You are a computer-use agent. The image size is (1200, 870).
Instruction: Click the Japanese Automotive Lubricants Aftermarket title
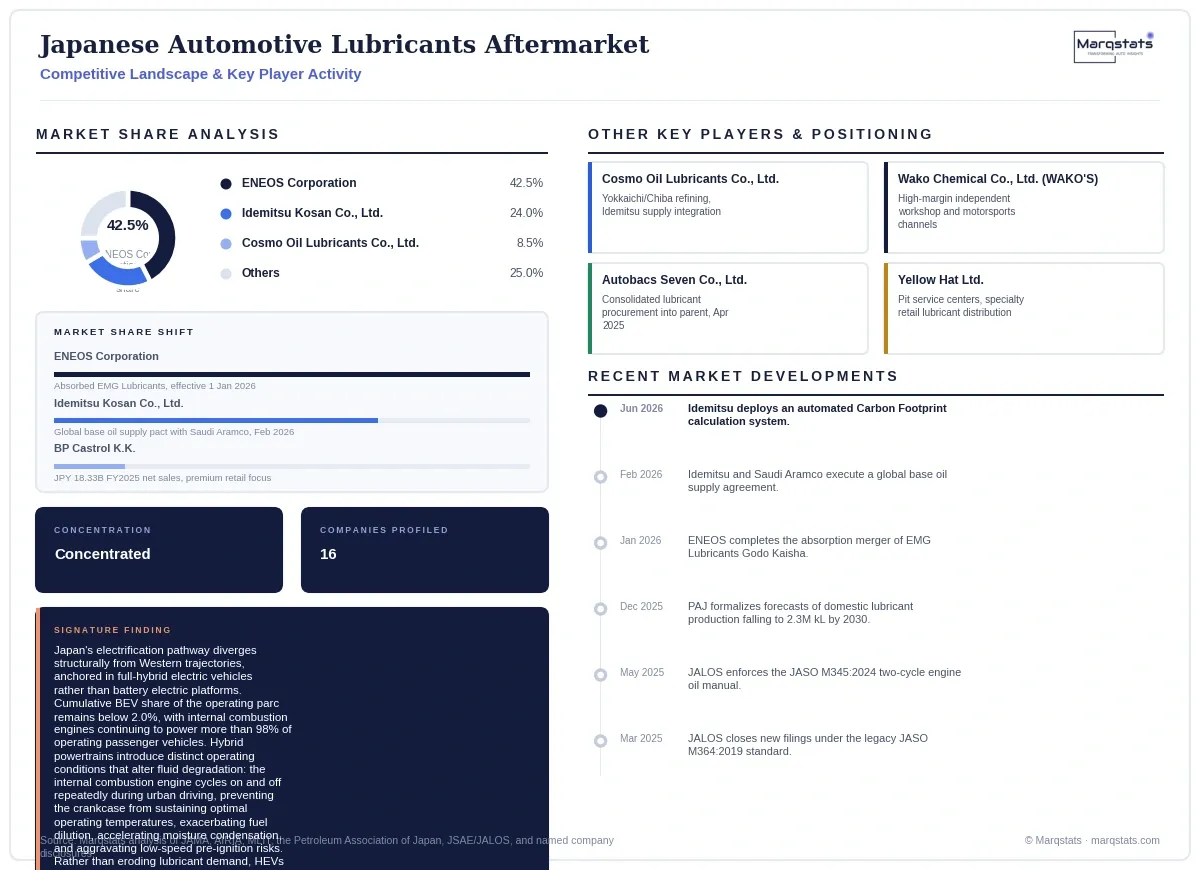[x=344, y=45]
